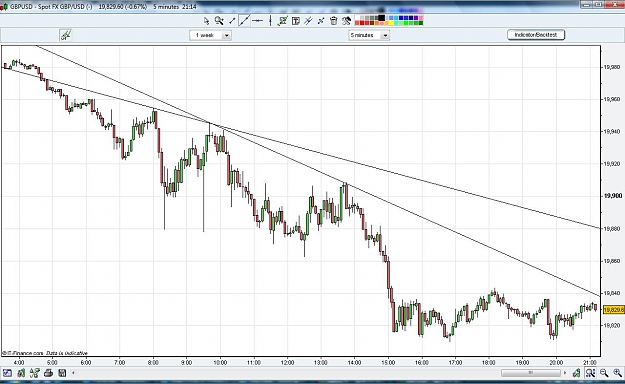The height and width of the screenshot is (384, 625).
Task: Print the chart using printer icon
Action: [x=48, y=373]
